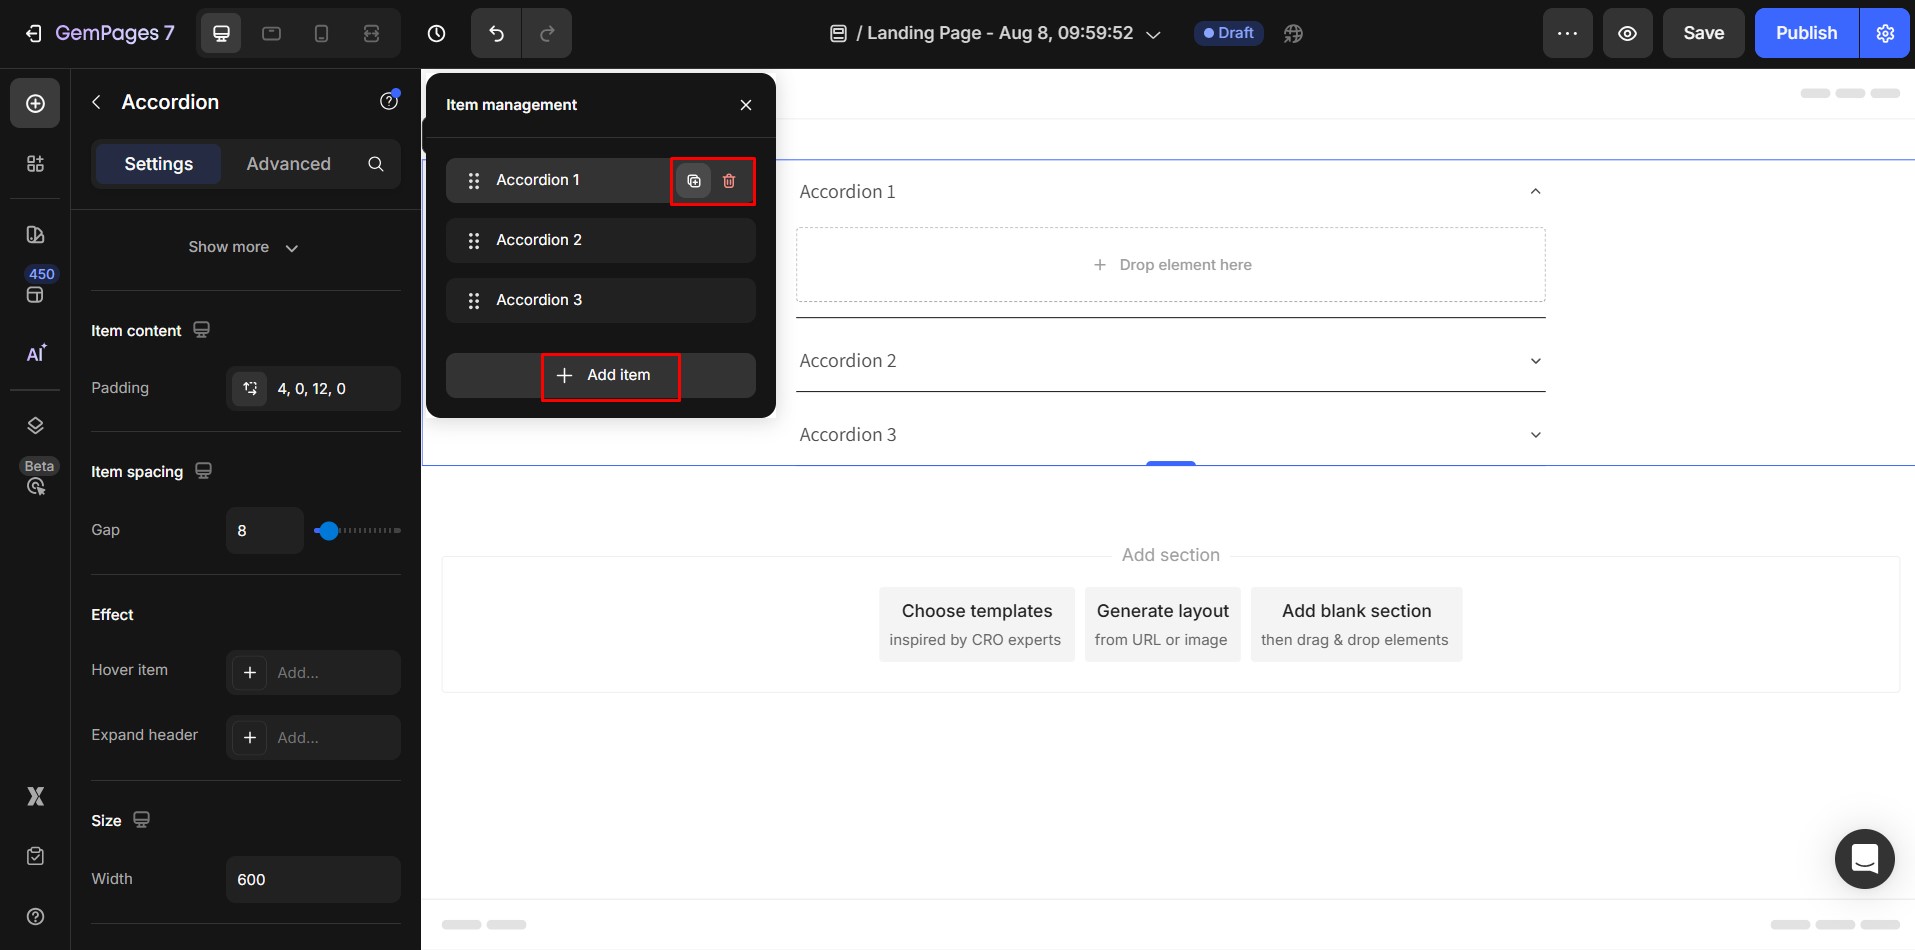Open the Landing Page title dropdown
Screen dimensions: 1915x950
(x=1154, y=33)
